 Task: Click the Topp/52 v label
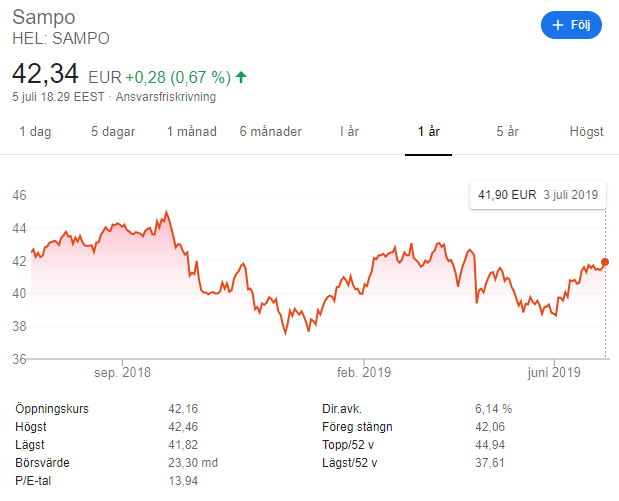click(348, 445)
